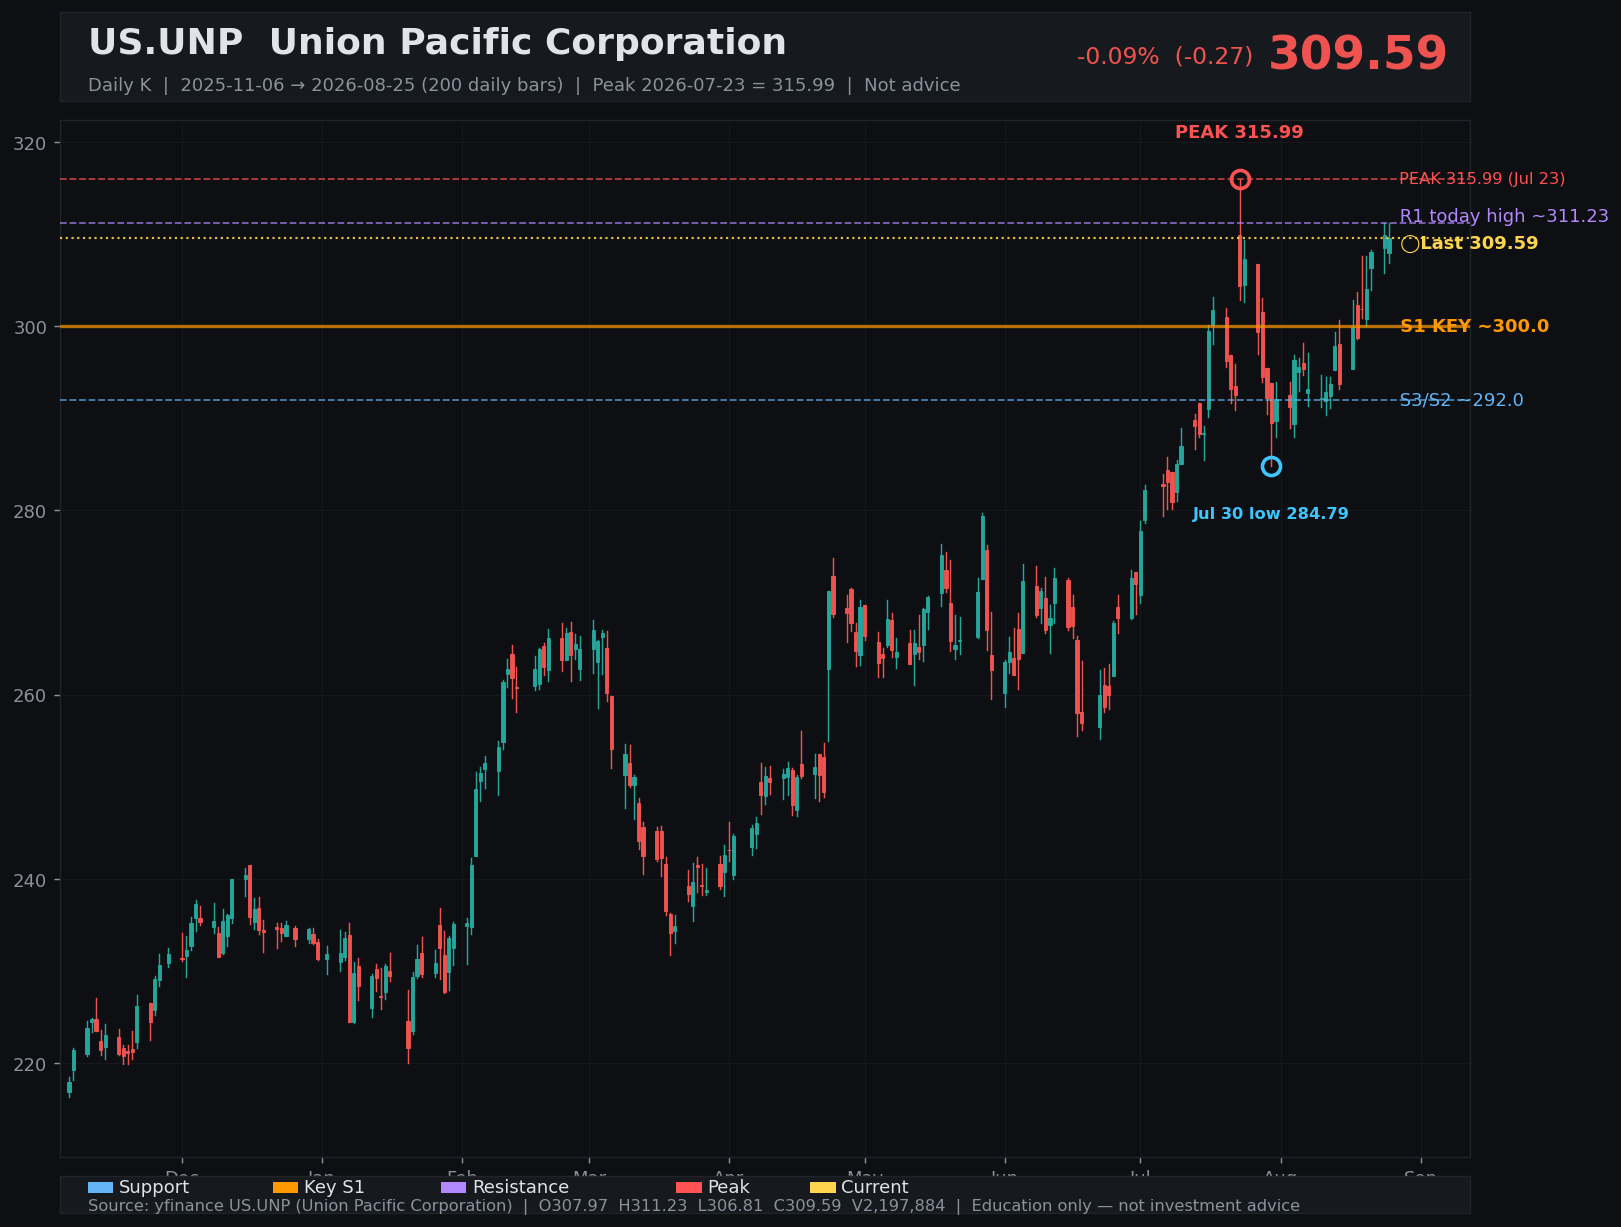1621x1227 pixels.
Task: Click the PEAK 315.99 label above the marker
Action: [1239, 132]
